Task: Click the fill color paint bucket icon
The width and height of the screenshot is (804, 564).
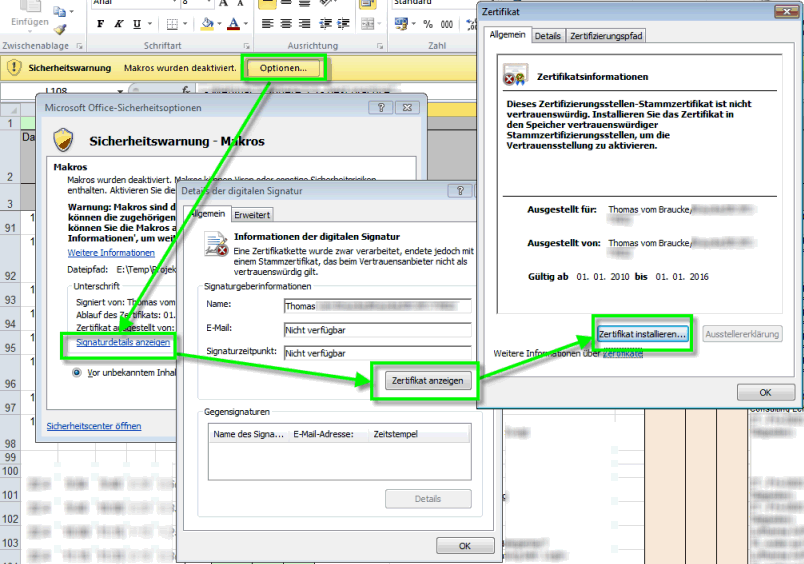Action: tap(207, 23)
